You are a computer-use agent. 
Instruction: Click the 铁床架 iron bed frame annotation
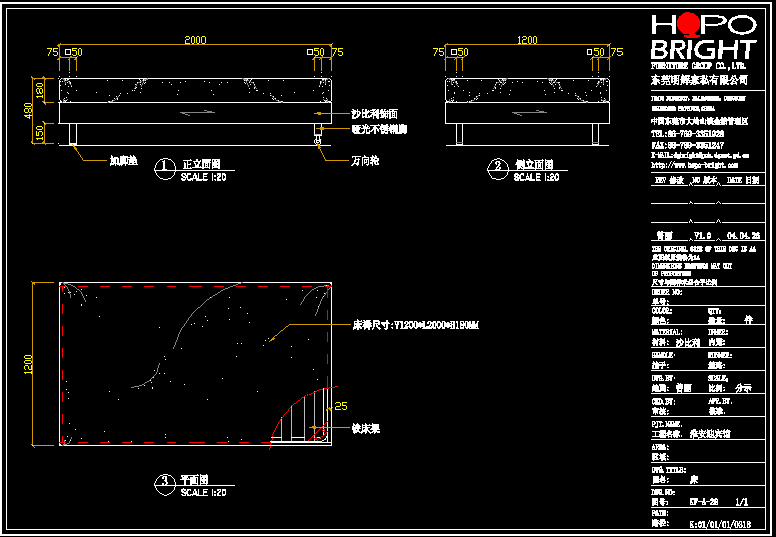[366, 429]
